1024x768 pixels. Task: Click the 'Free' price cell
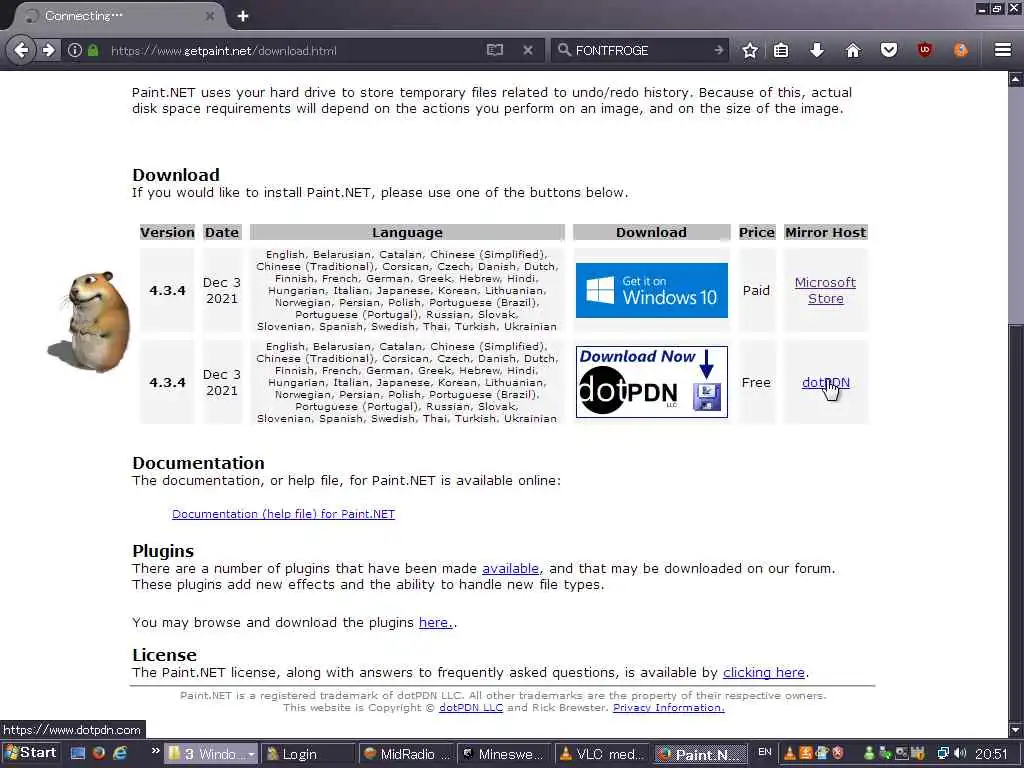[756, 383]
